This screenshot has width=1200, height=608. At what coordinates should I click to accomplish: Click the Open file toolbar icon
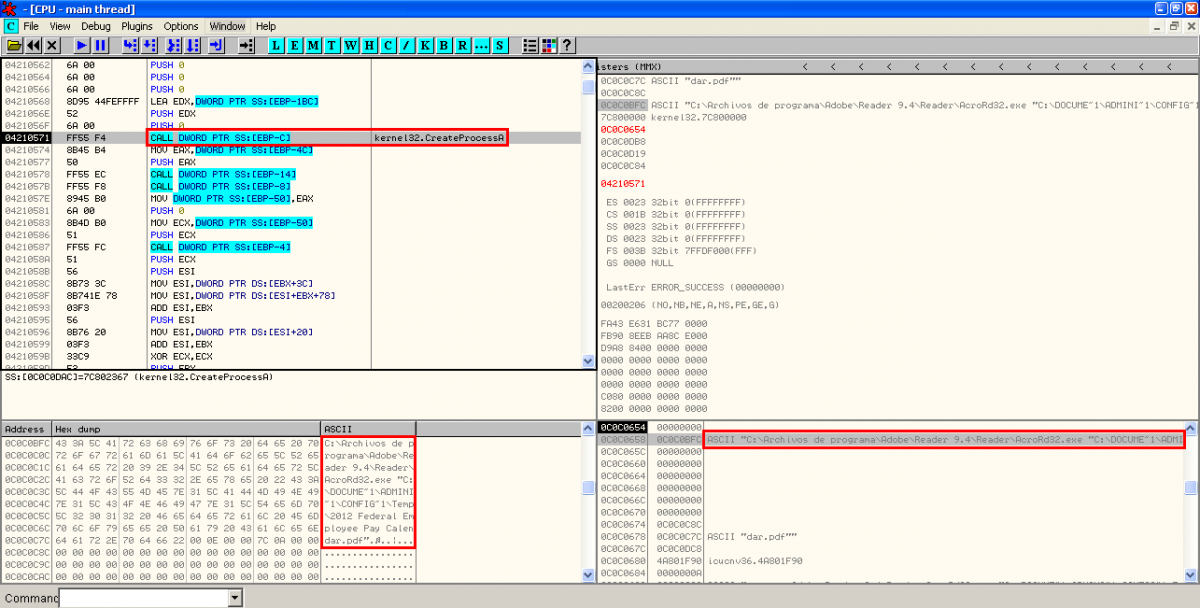click(x=14, y=46)
